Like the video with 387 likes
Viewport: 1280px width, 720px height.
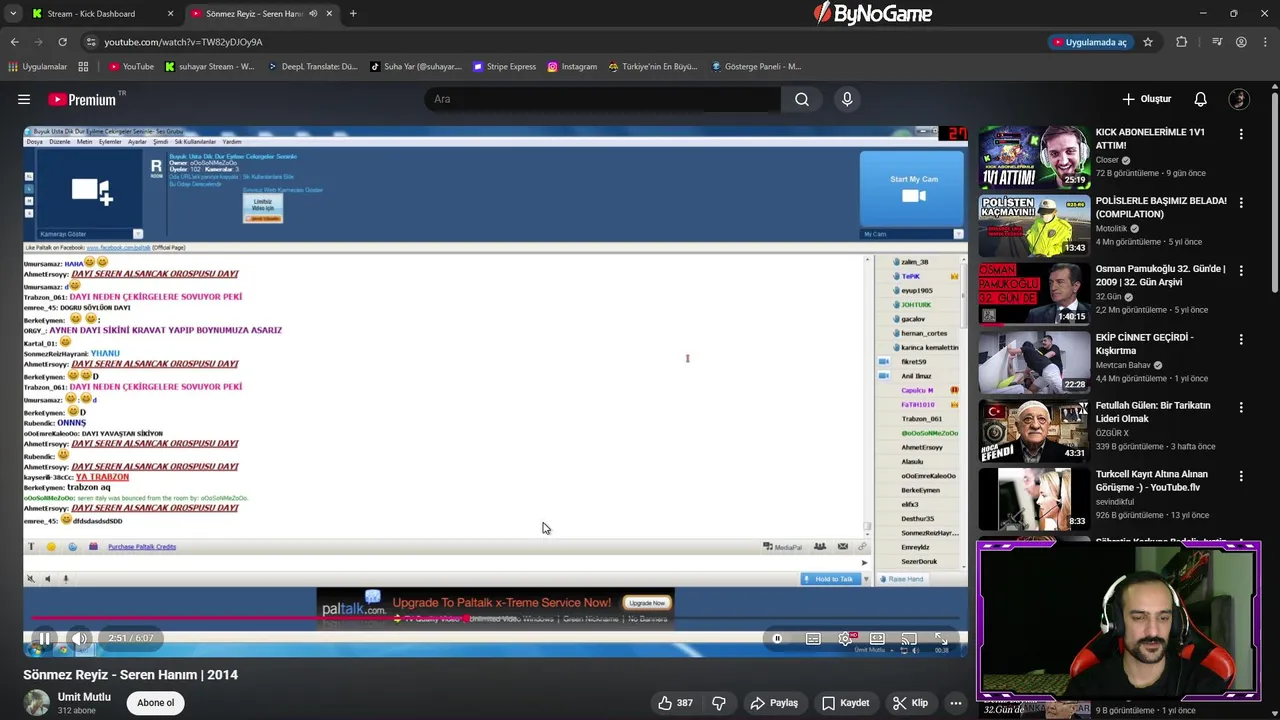(674, 703)
